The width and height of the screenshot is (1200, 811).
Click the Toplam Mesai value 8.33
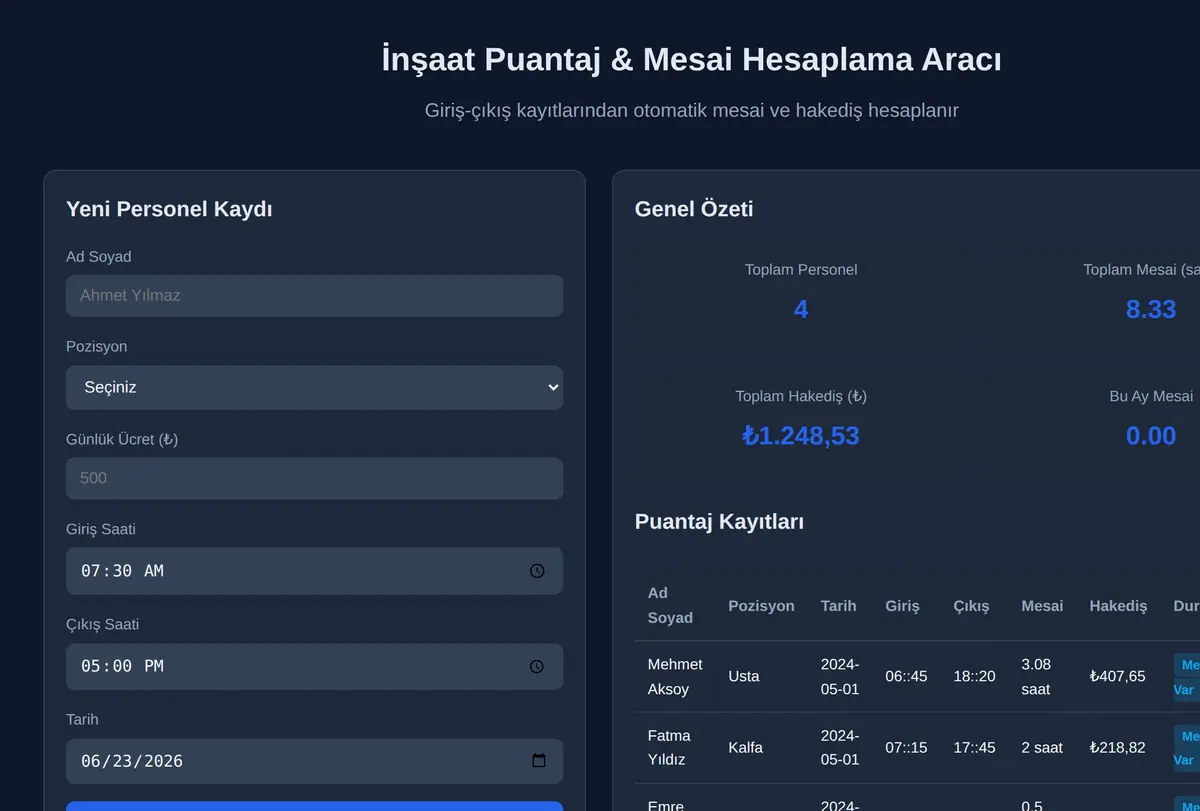(x=1151, y=309)
